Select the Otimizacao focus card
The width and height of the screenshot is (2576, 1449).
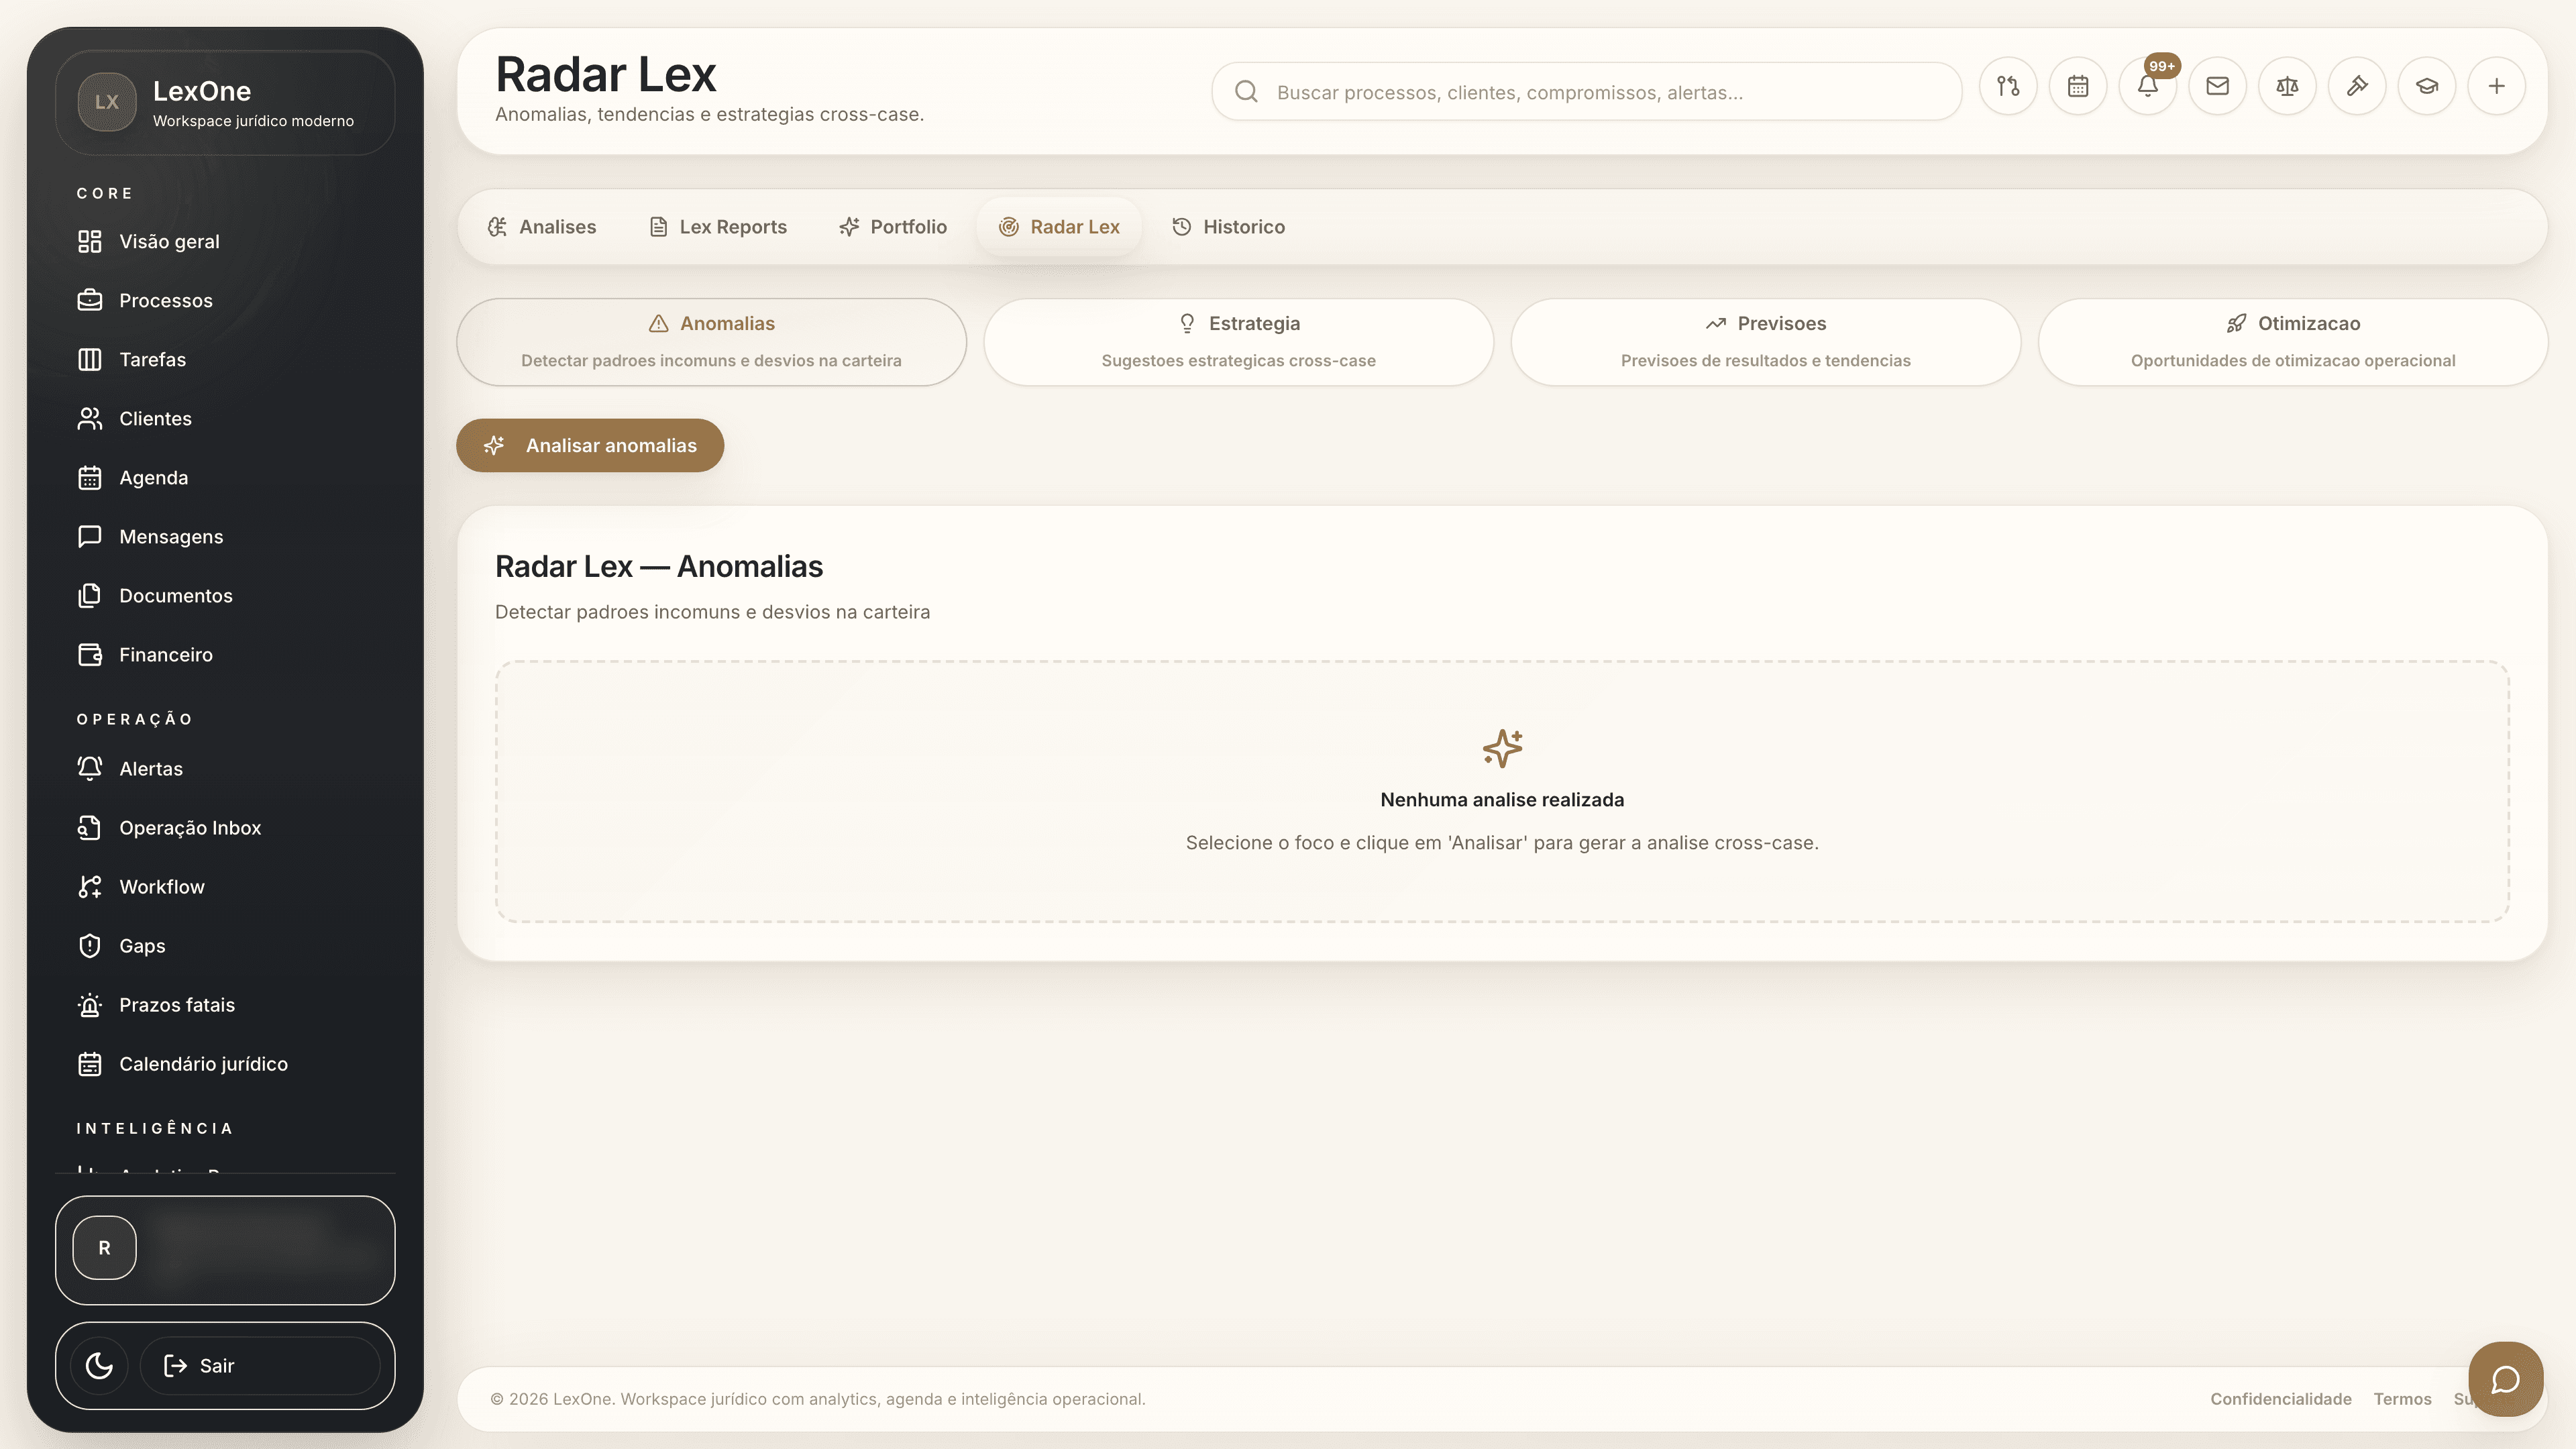pyautogui.click(x=2292, y=341)
